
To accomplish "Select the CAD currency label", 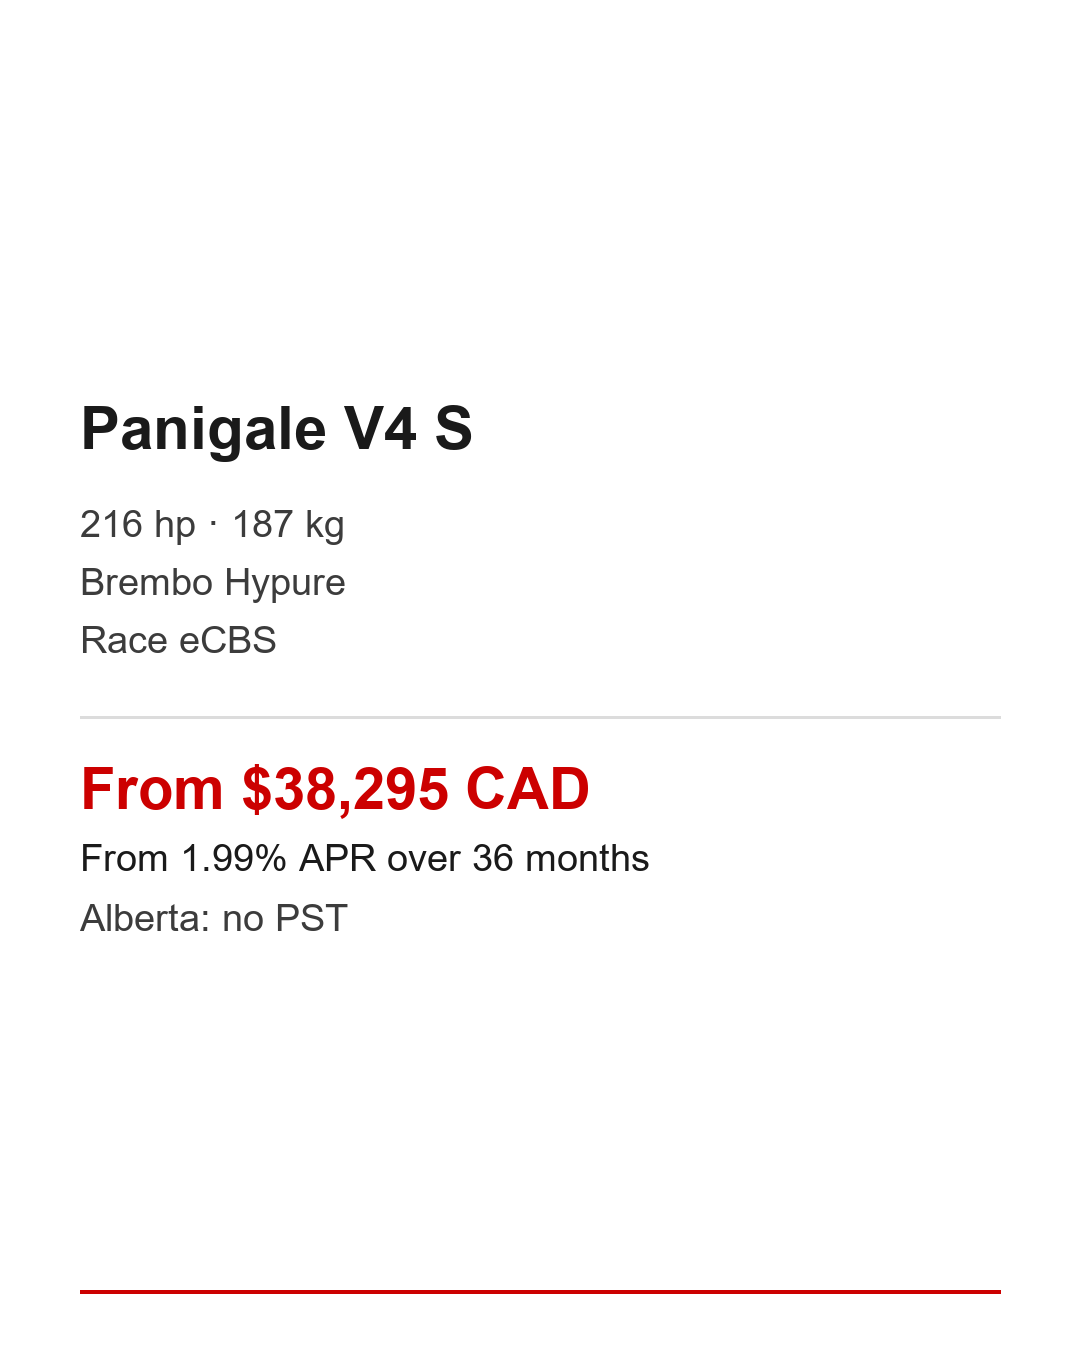I will [527, 789].
